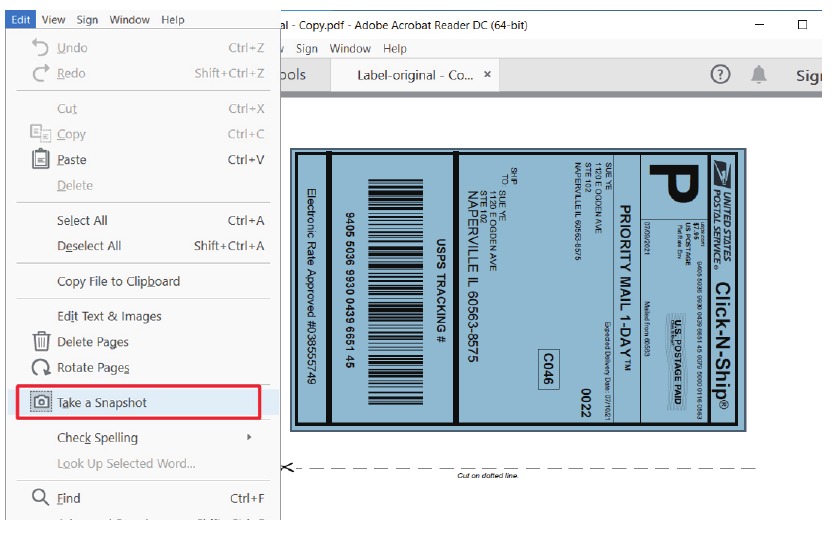Screen dimensions: 834x538
Task: Open the Help menu in Acrobat window
Action: pyautogui.click(x=395, y=48)
